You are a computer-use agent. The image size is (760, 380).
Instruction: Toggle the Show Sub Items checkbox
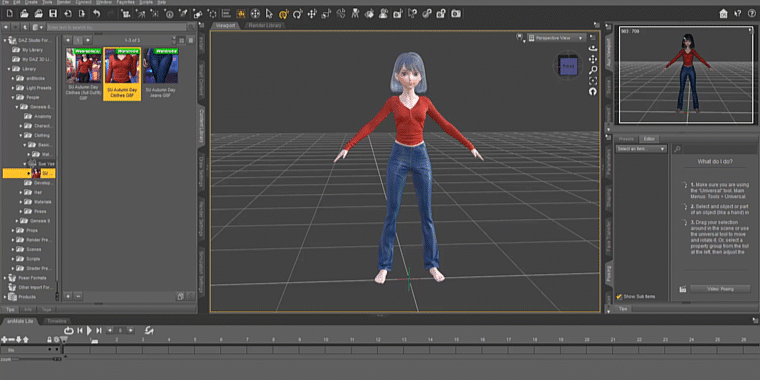619,296
